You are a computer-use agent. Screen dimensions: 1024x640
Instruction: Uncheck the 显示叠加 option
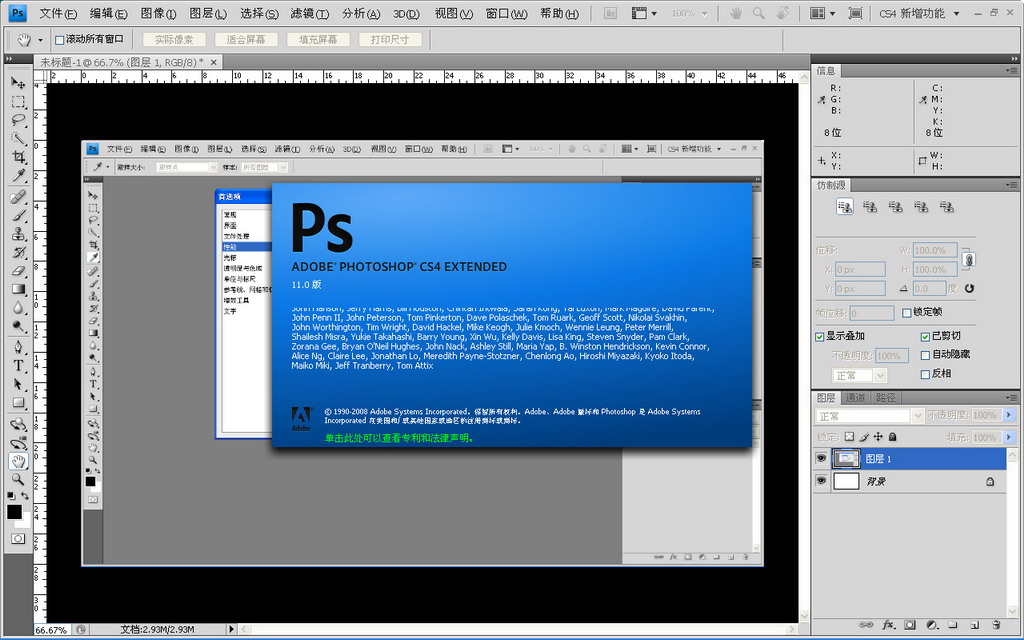820,336
